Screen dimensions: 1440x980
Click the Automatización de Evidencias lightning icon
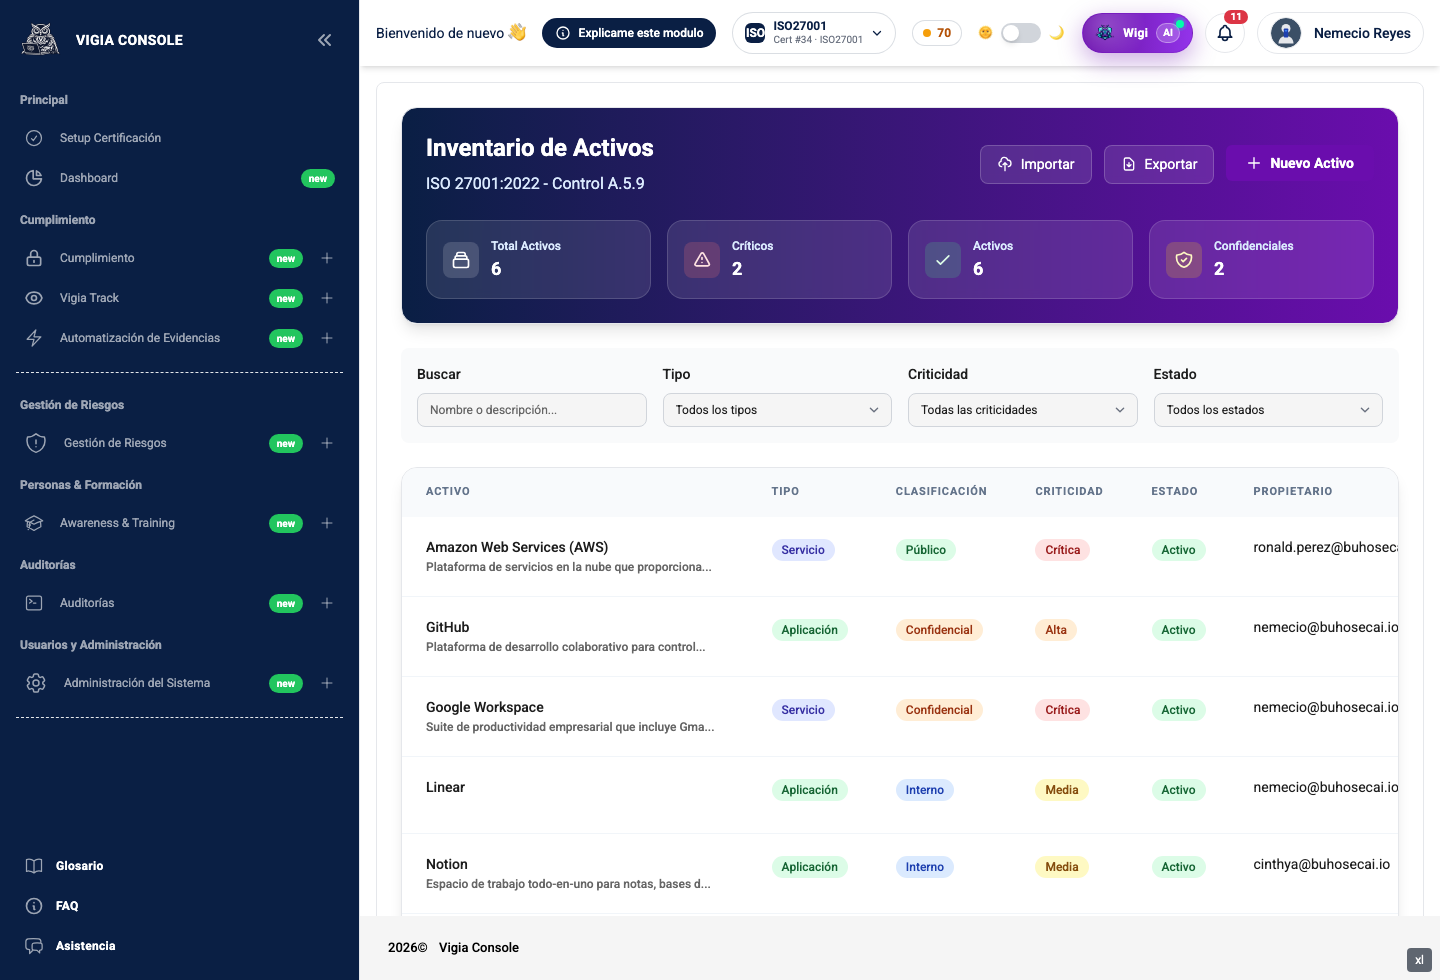(x=34, y=338)
